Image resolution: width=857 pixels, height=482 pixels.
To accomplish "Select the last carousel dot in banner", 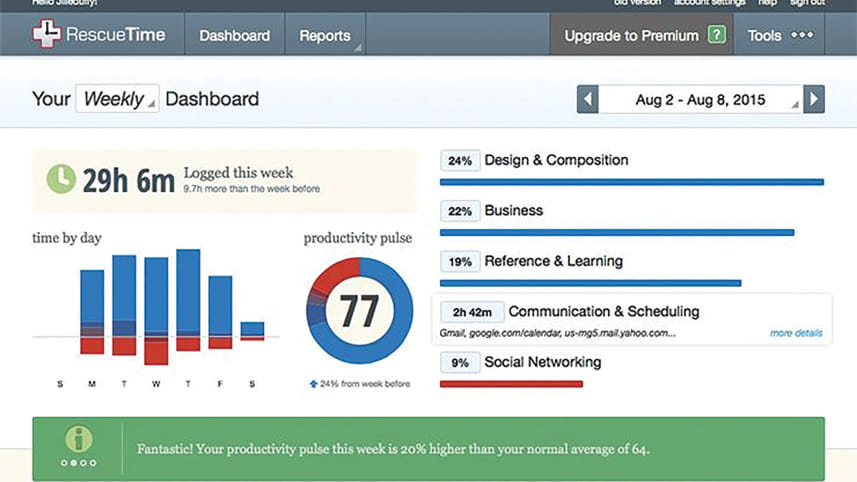I will pos(92,462).
